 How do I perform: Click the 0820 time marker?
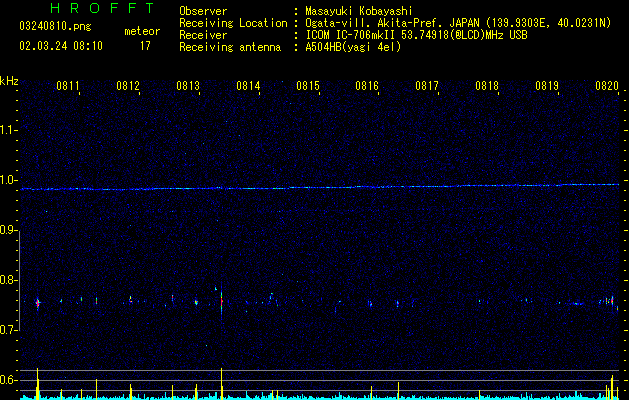(x=607, y=85)
